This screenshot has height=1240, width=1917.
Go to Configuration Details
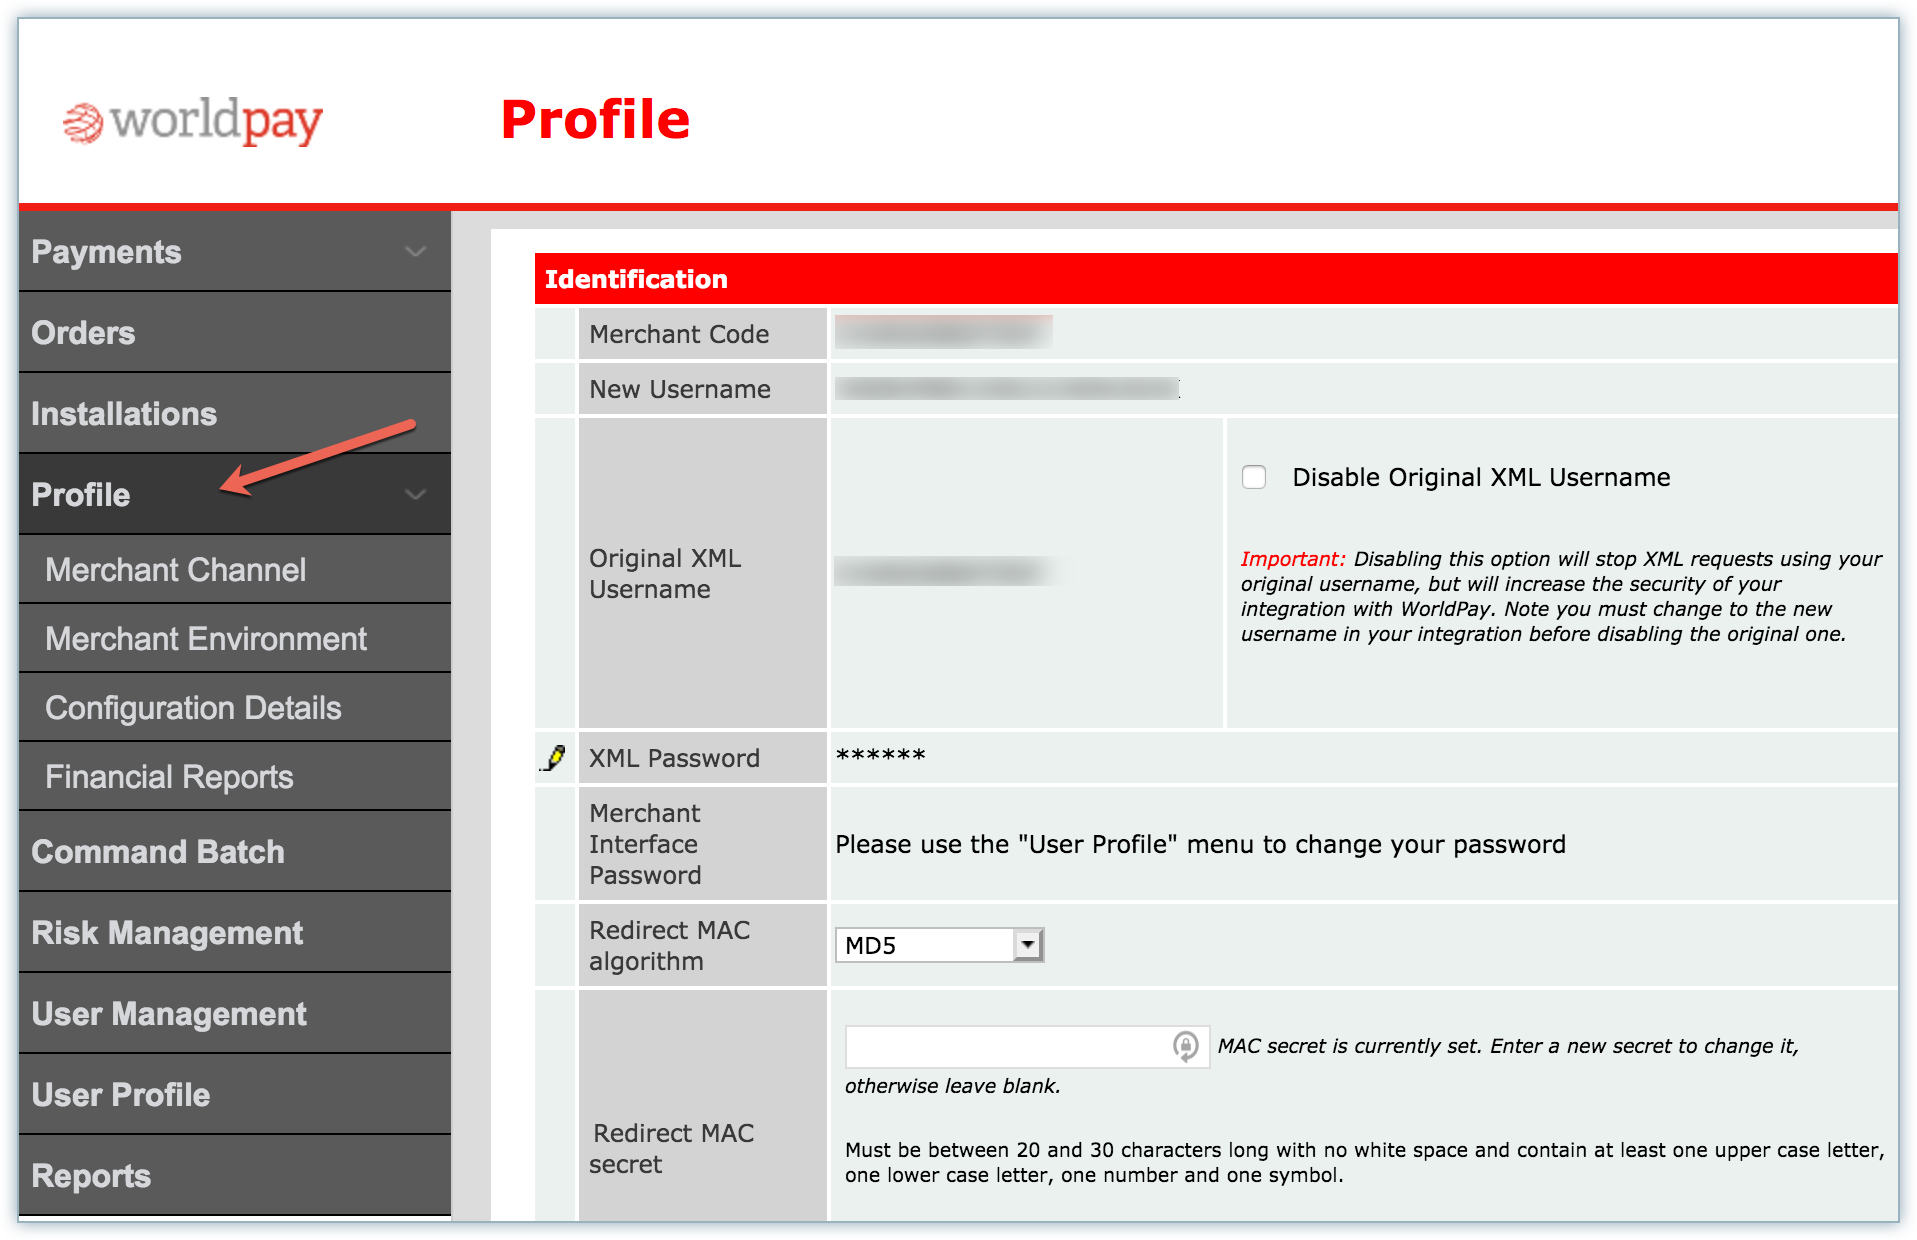(193, 708)
